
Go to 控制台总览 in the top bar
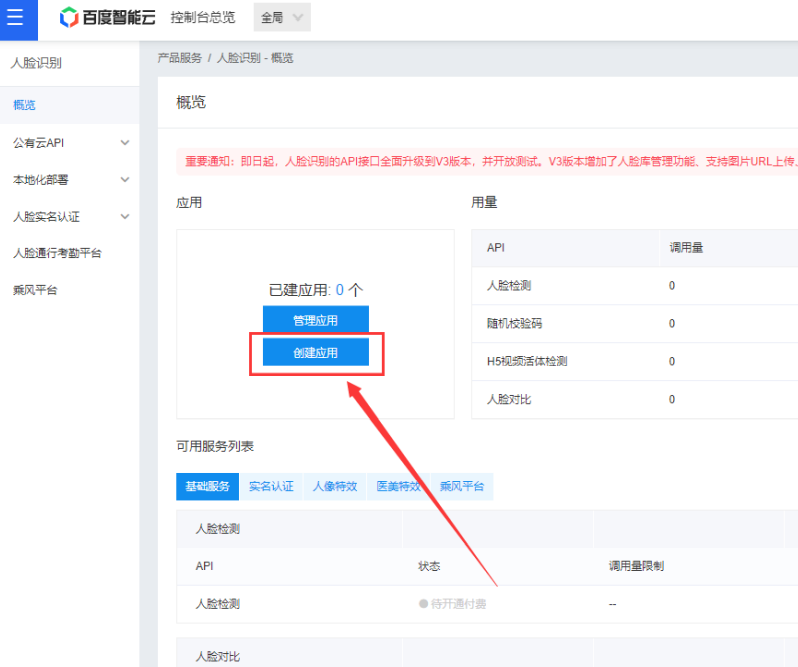203,17
